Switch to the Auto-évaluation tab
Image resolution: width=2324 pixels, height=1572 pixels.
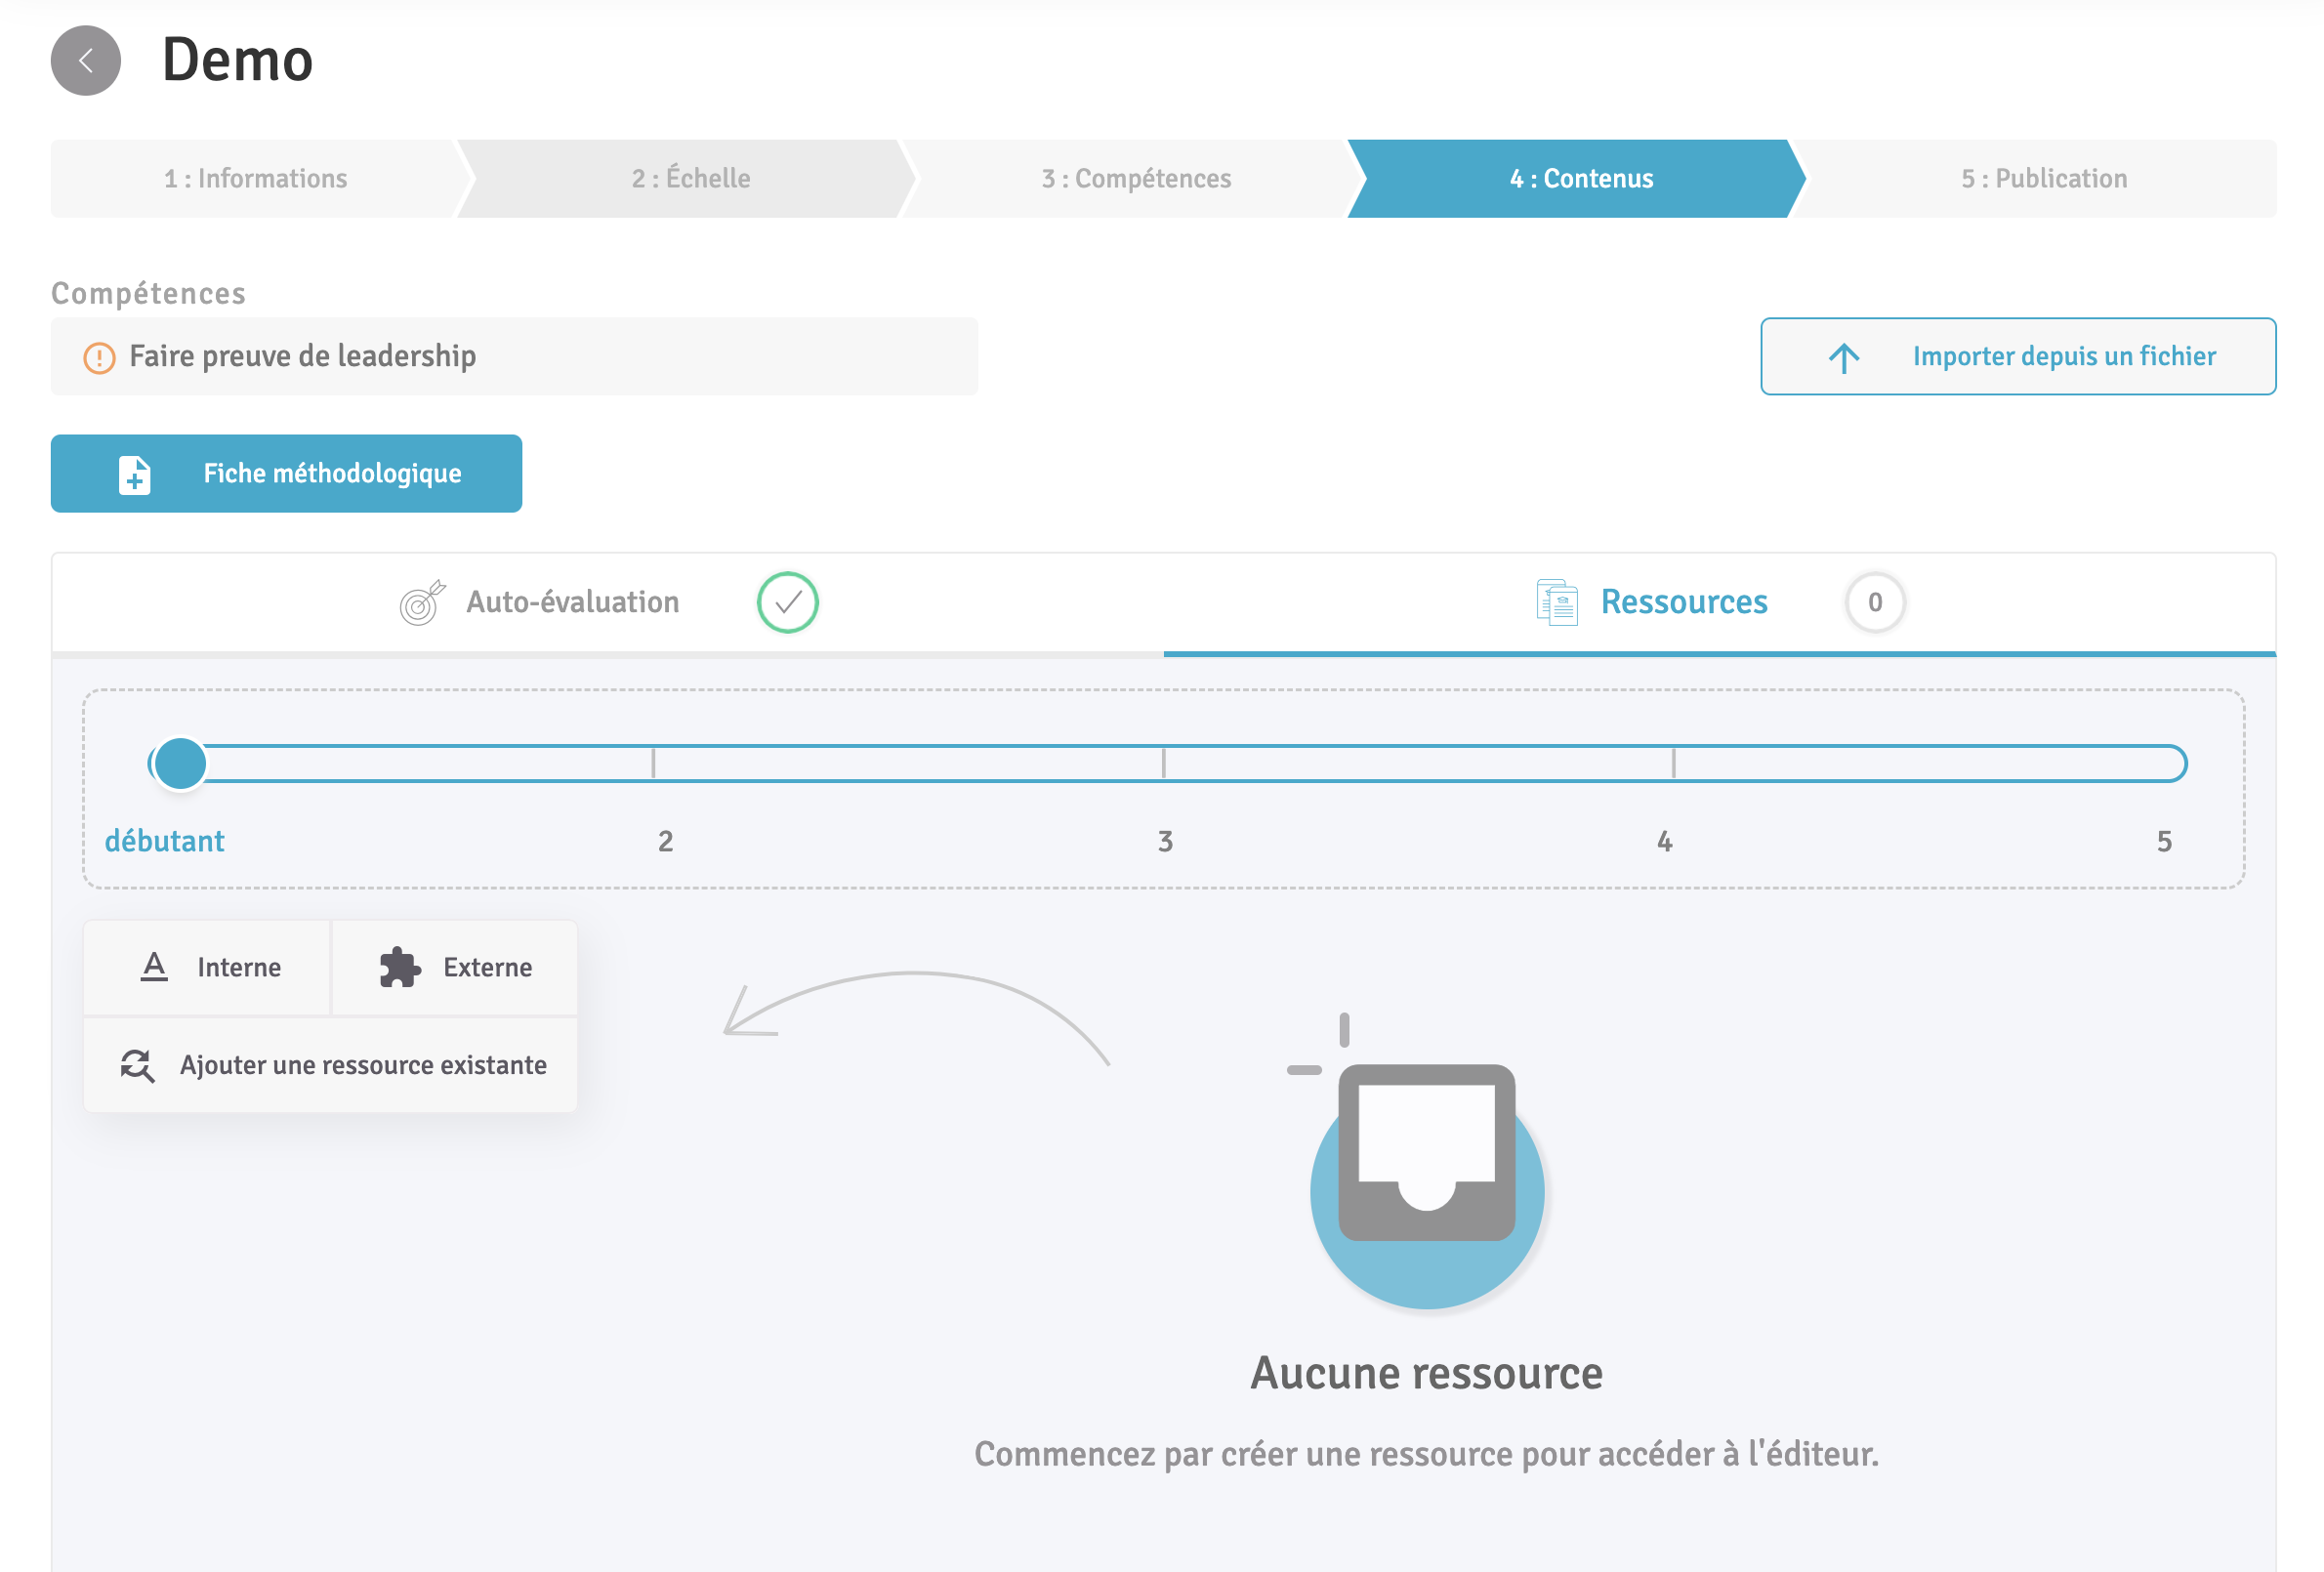click(x=572, y=603)
